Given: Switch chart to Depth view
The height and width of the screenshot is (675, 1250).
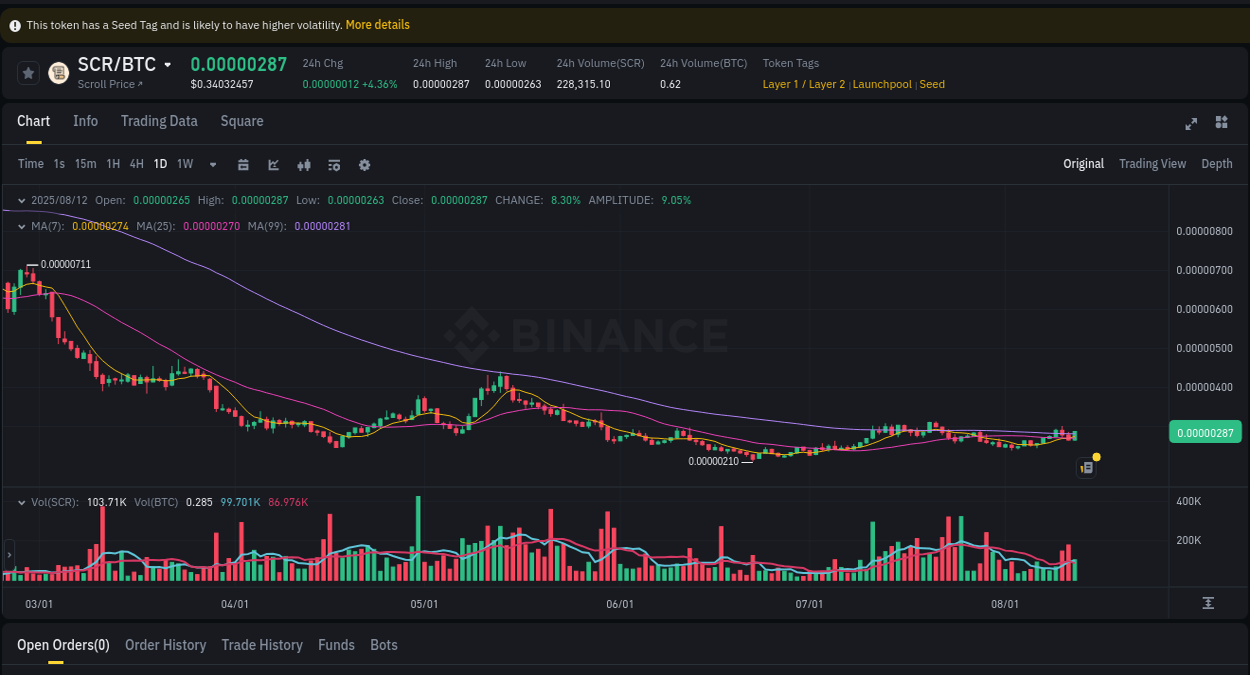Looking at the screenshot, I should pyautogui.click(x=1216, y=163).
